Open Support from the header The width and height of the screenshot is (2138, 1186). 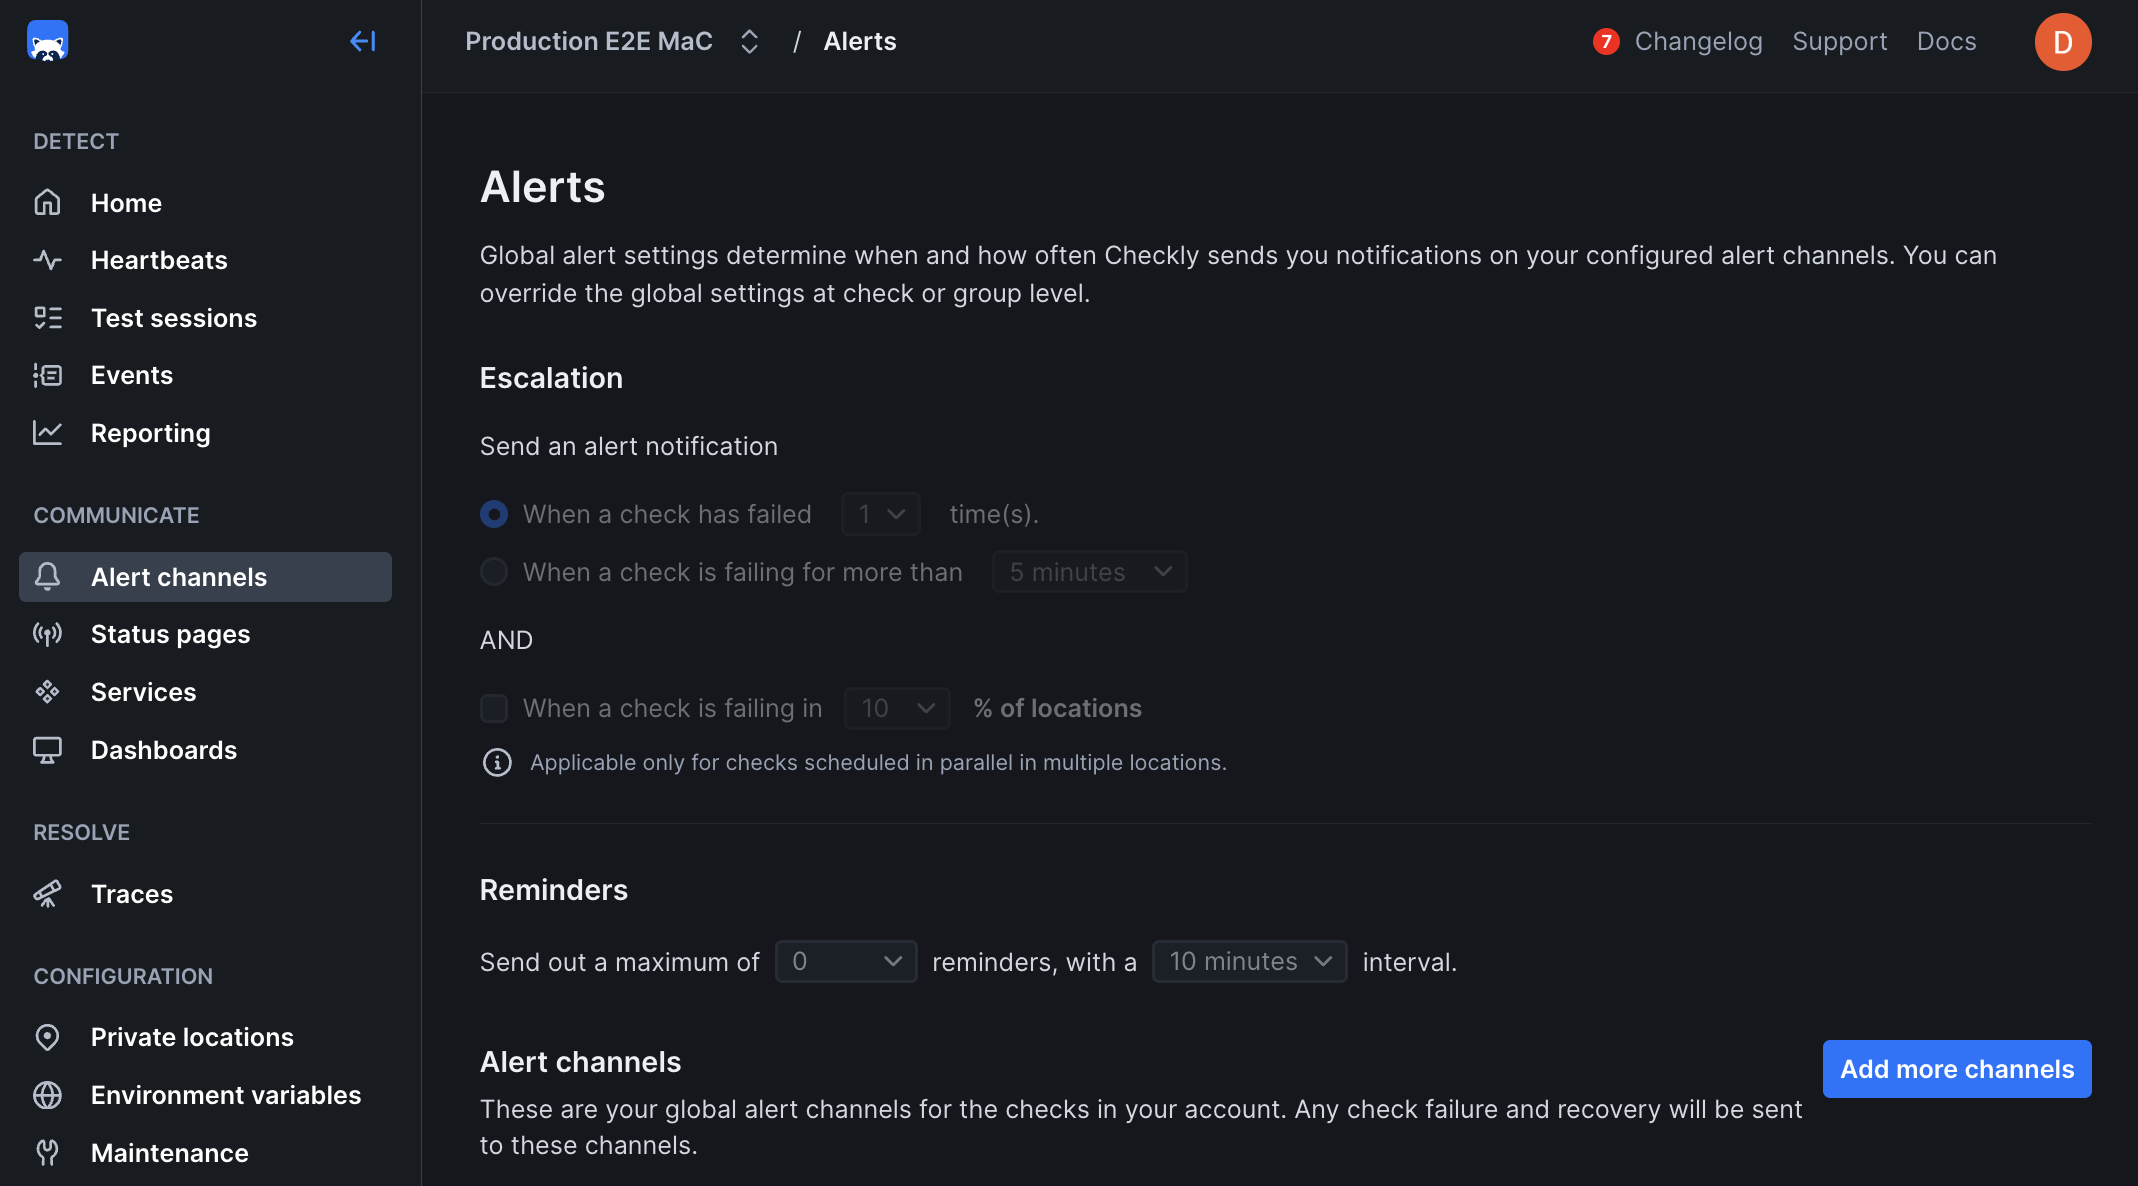1840,41
